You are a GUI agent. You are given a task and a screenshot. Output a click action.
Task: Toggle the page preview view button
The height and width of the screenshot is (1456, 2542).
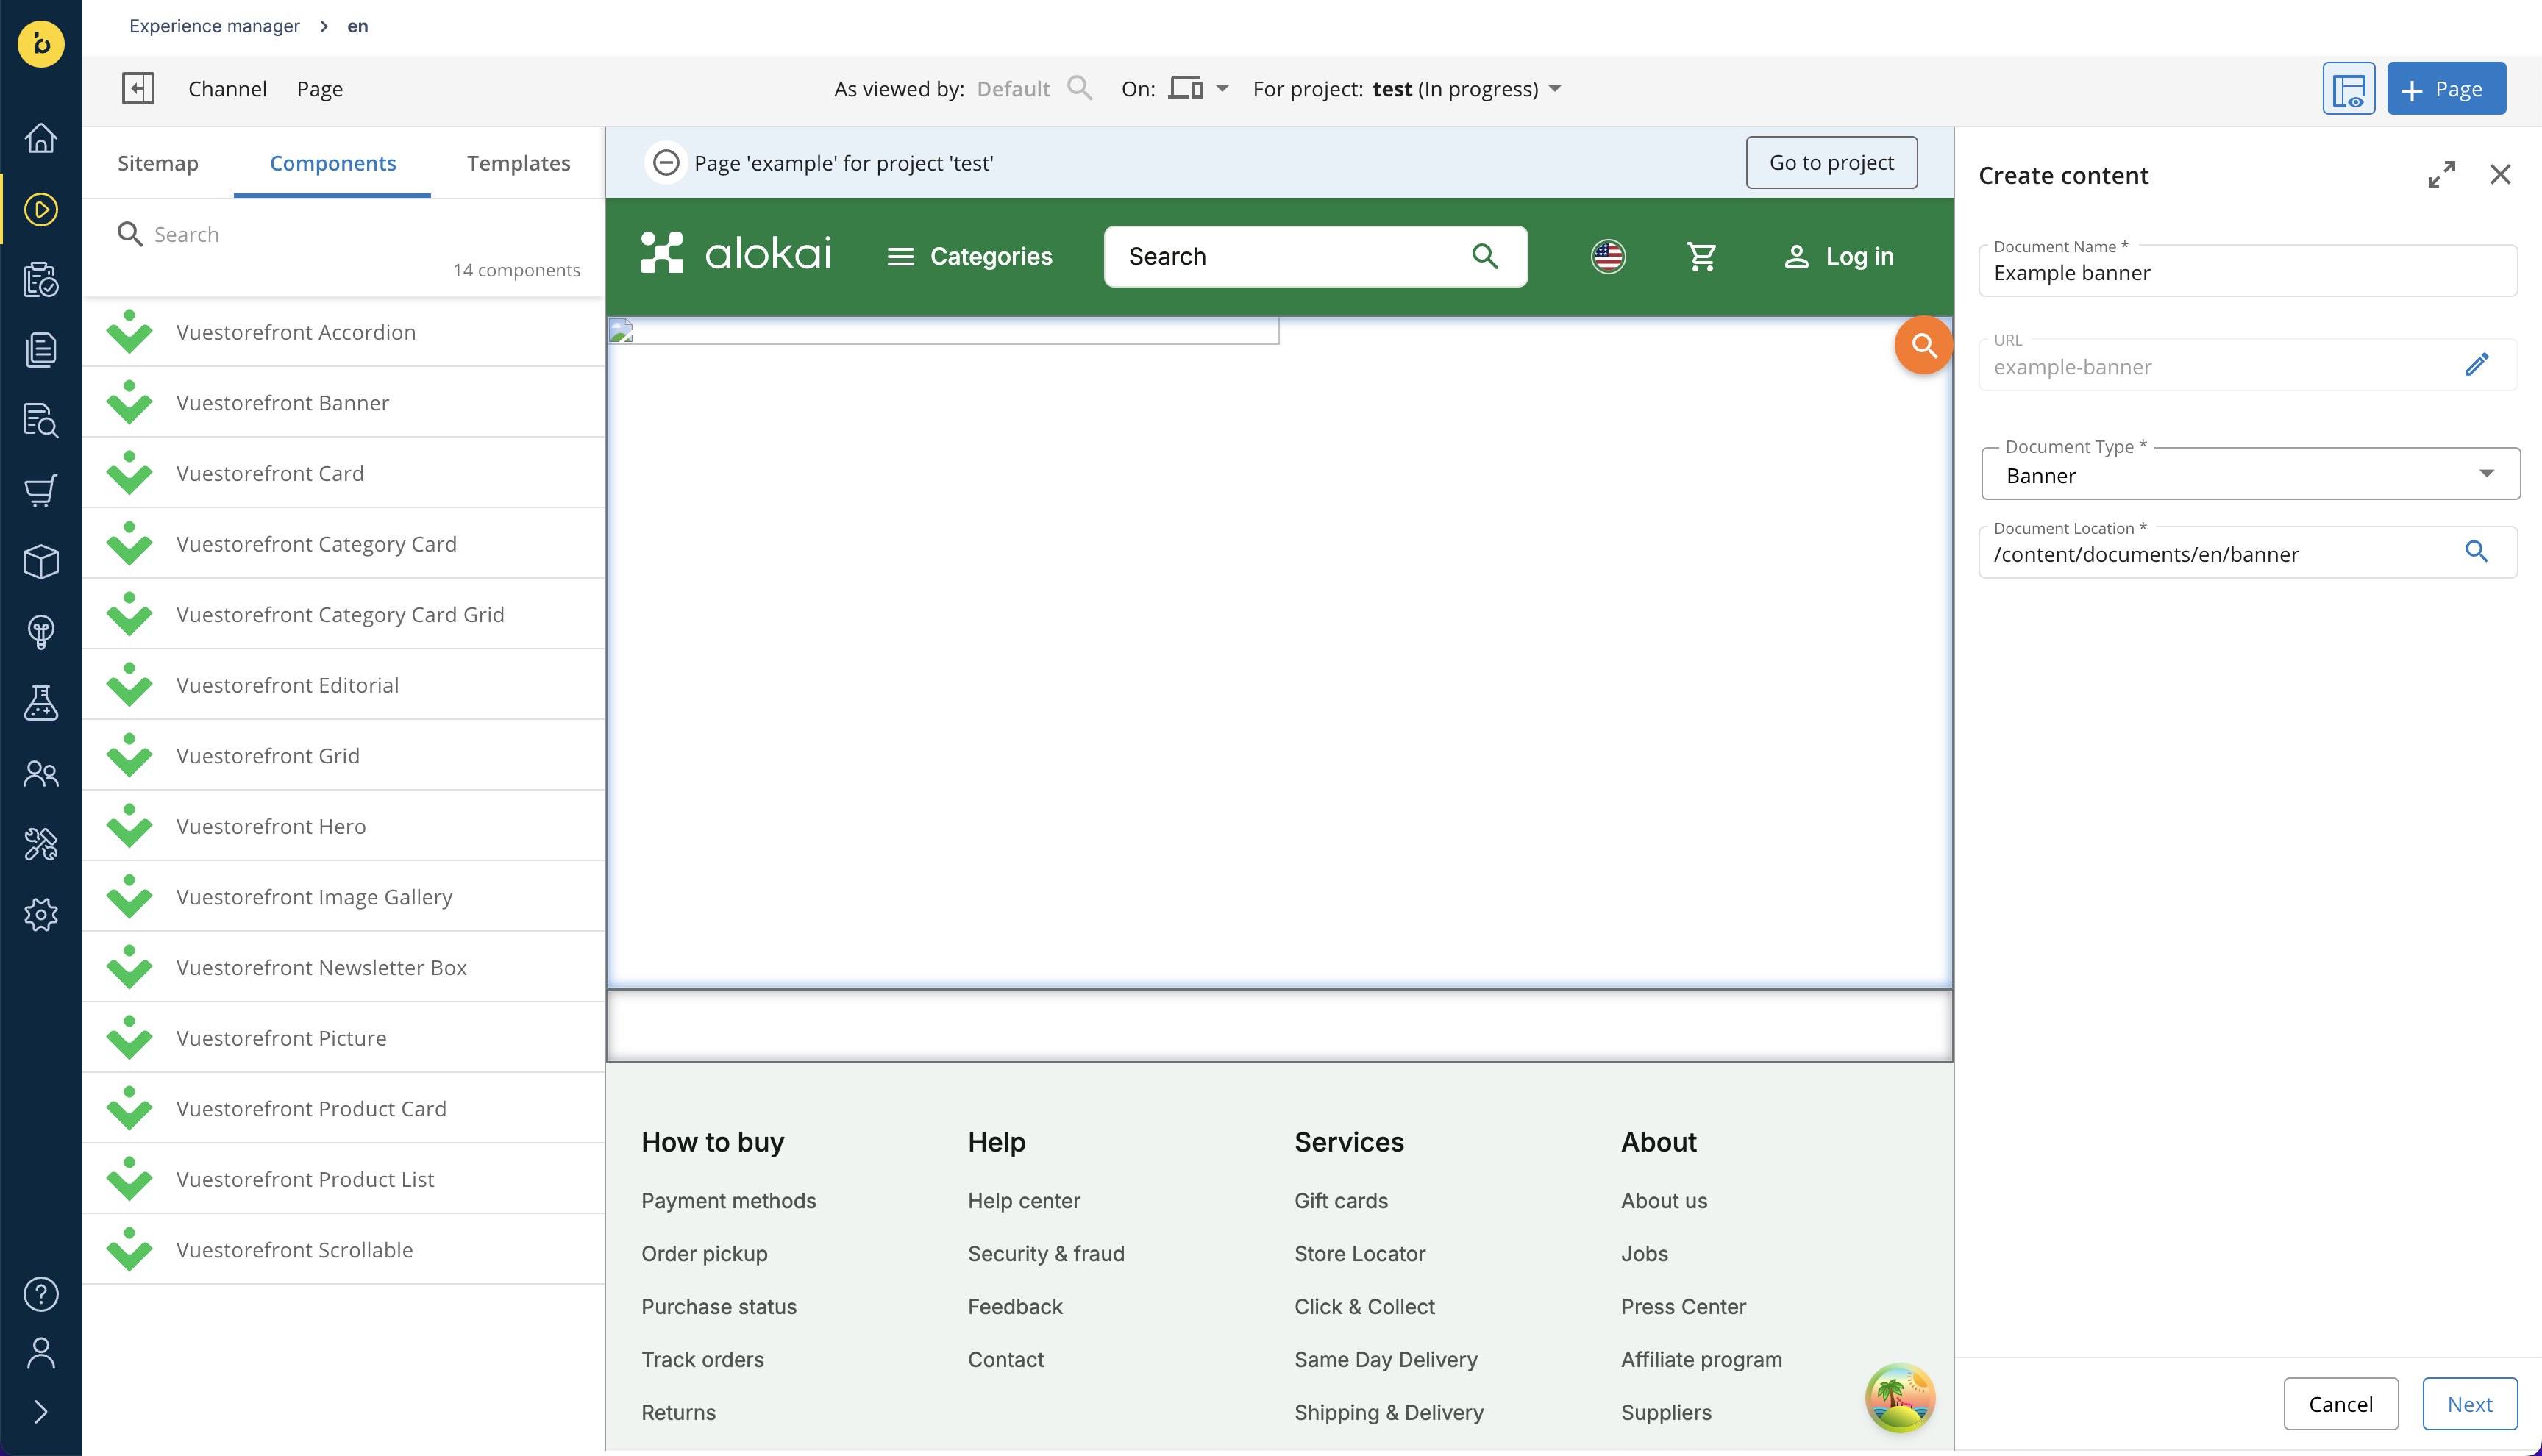(x=2348, y=88)
